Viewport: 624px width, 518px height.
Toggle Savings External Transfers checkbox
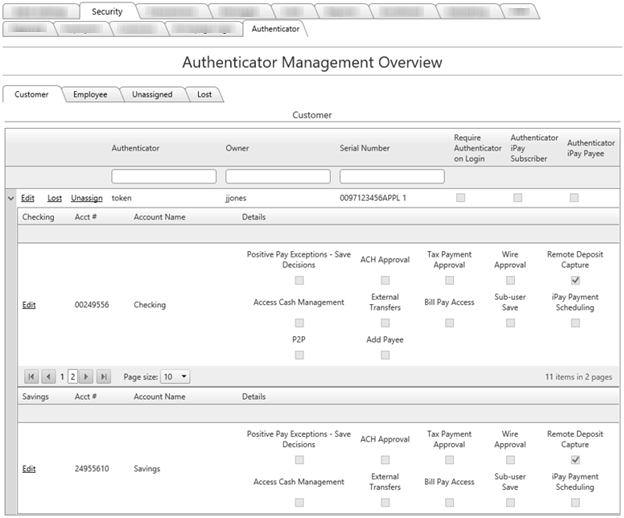pos(385,502)
